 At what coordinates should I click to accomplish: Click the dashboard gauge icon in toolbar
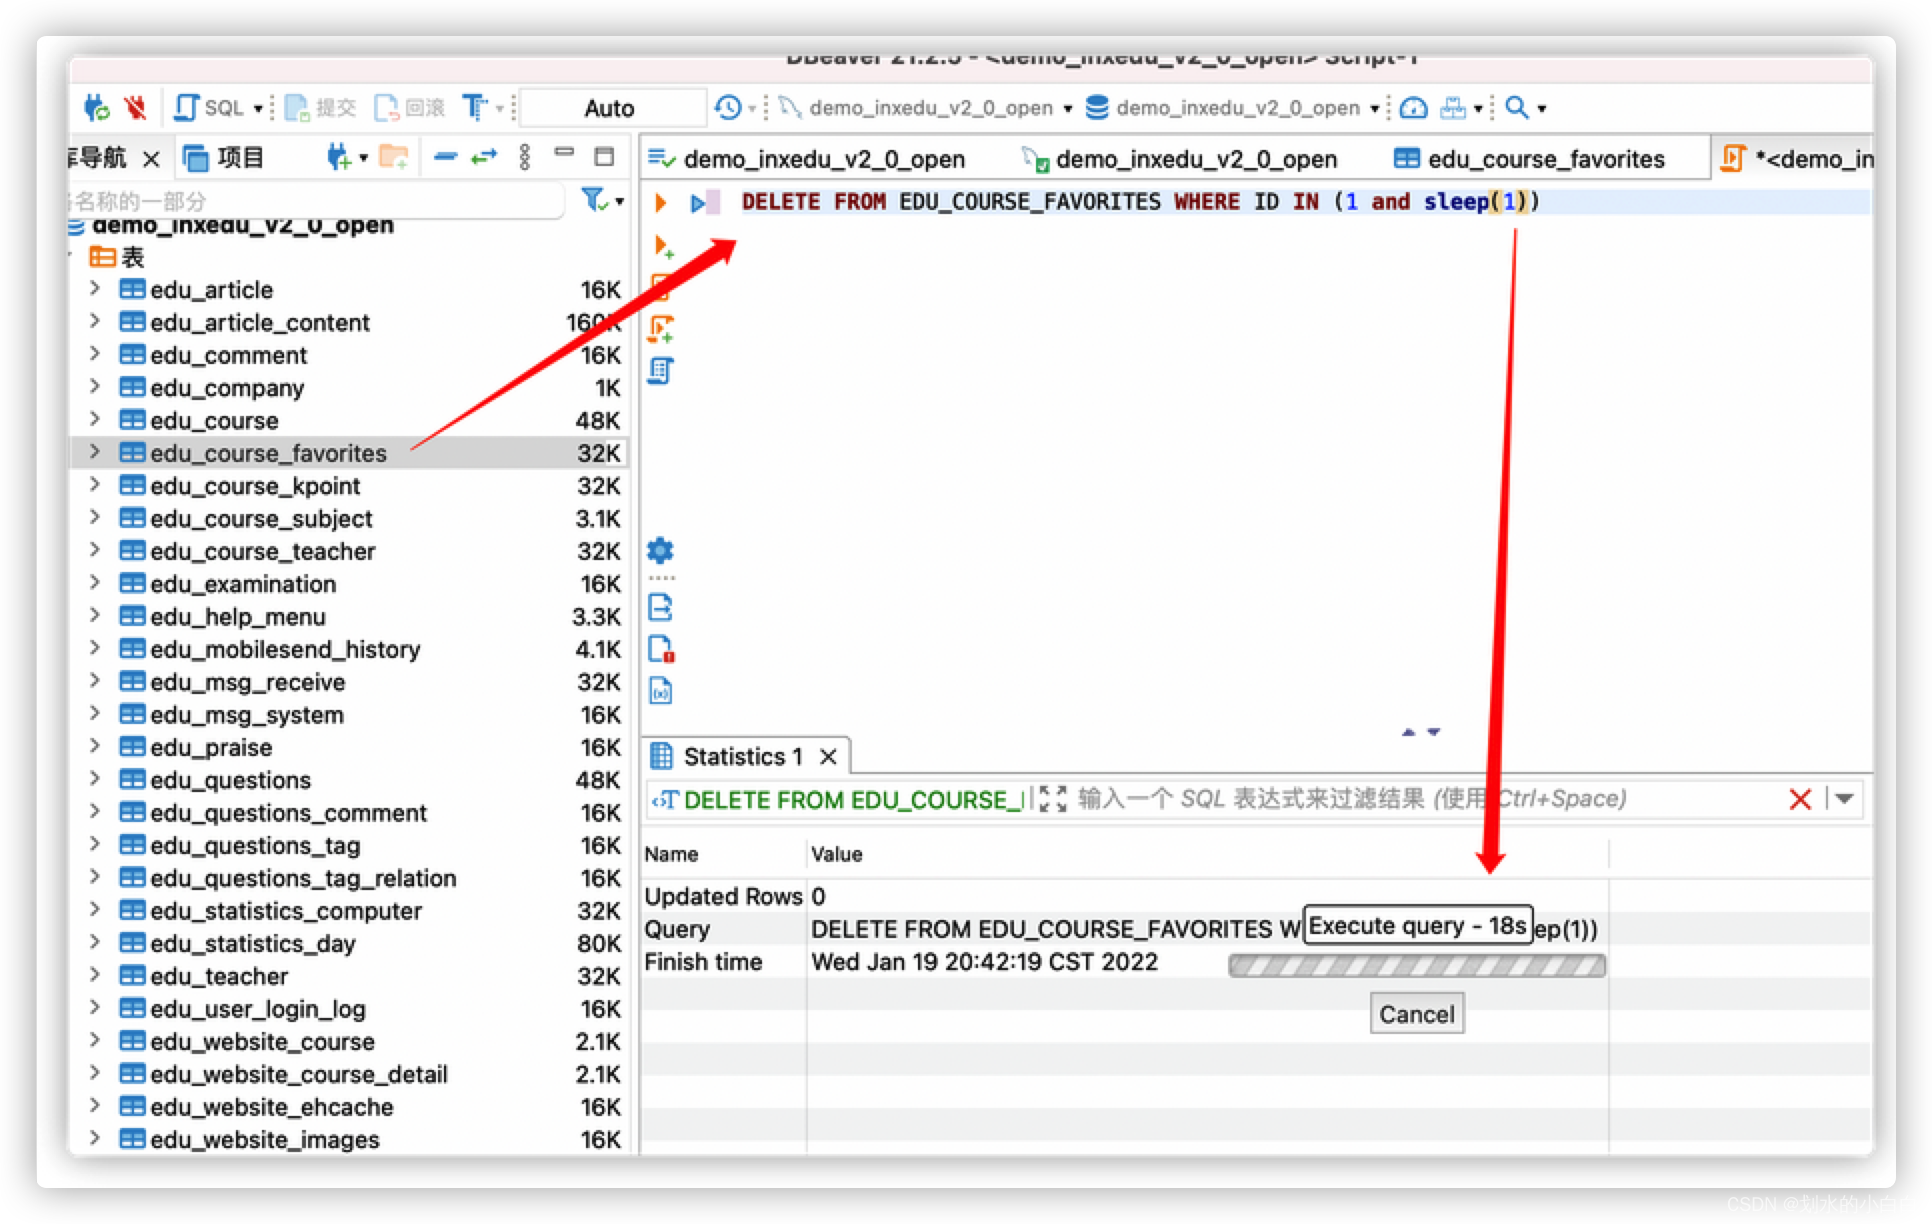(1413, 107)
